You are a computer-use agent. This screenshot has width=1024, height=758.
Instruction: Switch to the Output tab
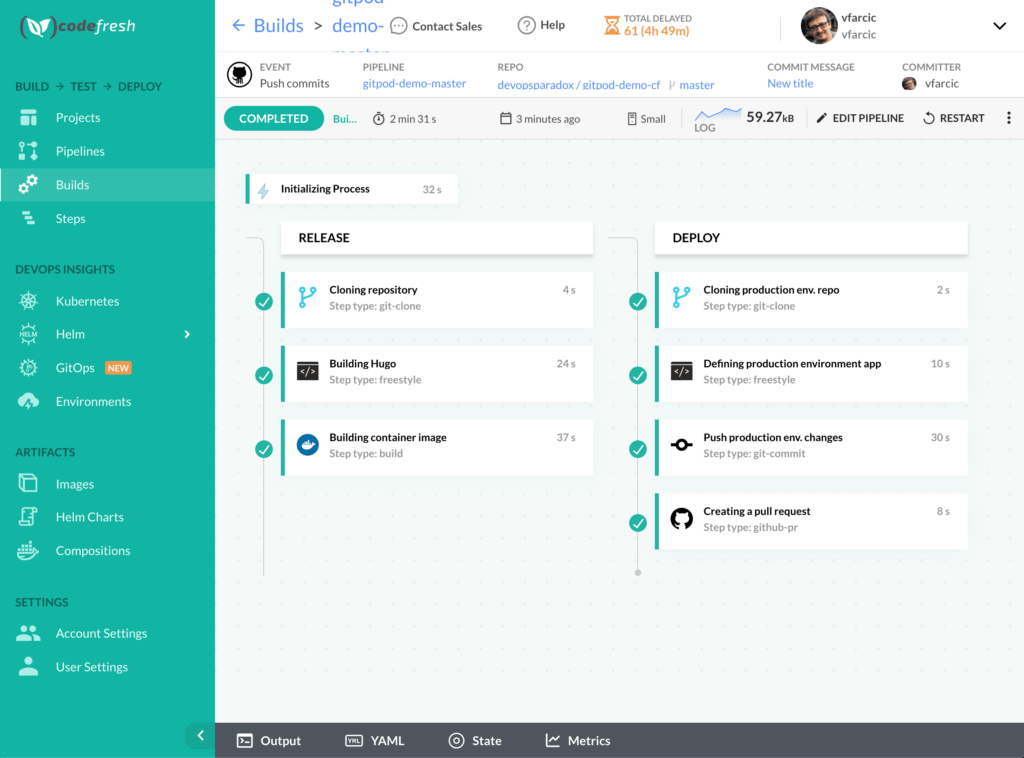pyautogui.click(x=269, y=740)
